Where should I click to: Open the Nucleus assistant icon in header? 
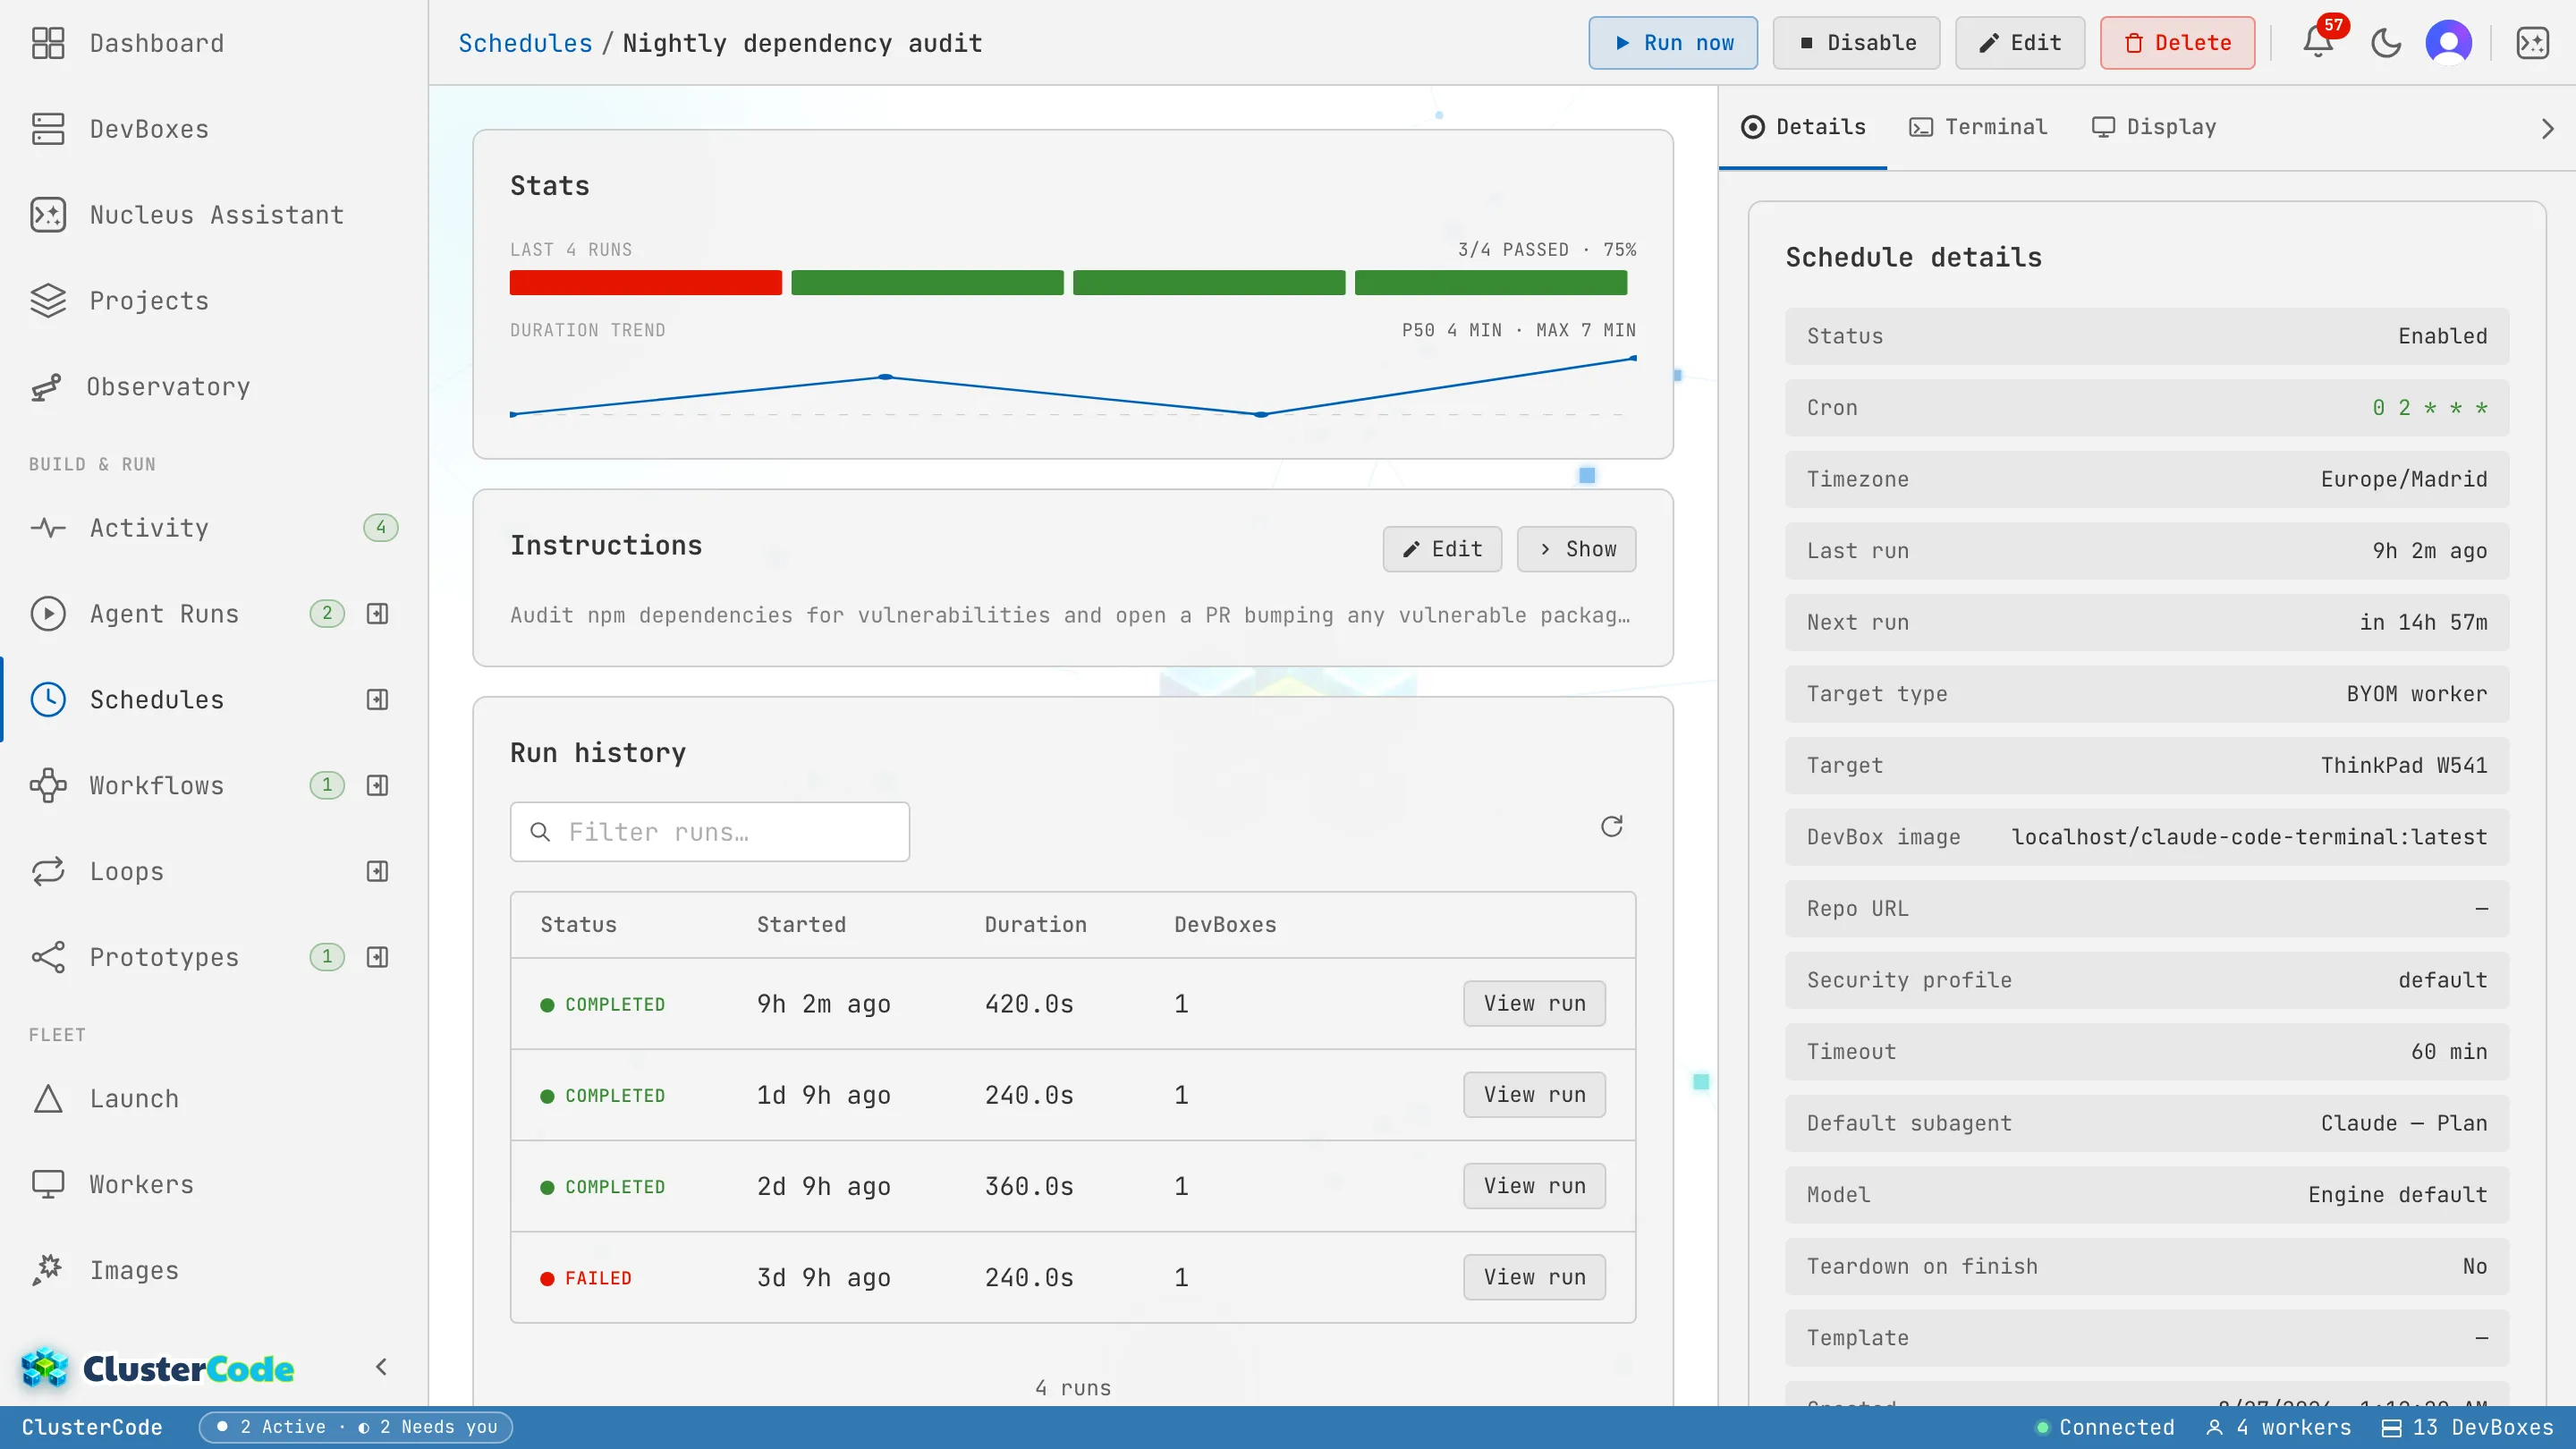(2533, 43)
